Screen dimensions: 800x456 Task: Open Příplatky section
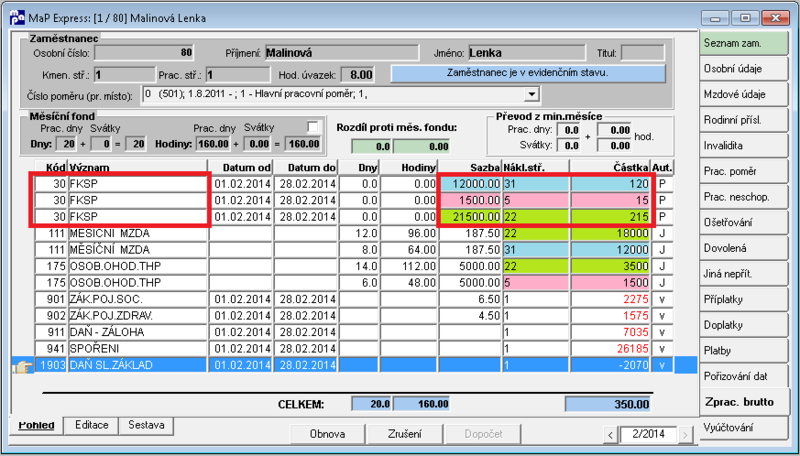tap(744, 299)
